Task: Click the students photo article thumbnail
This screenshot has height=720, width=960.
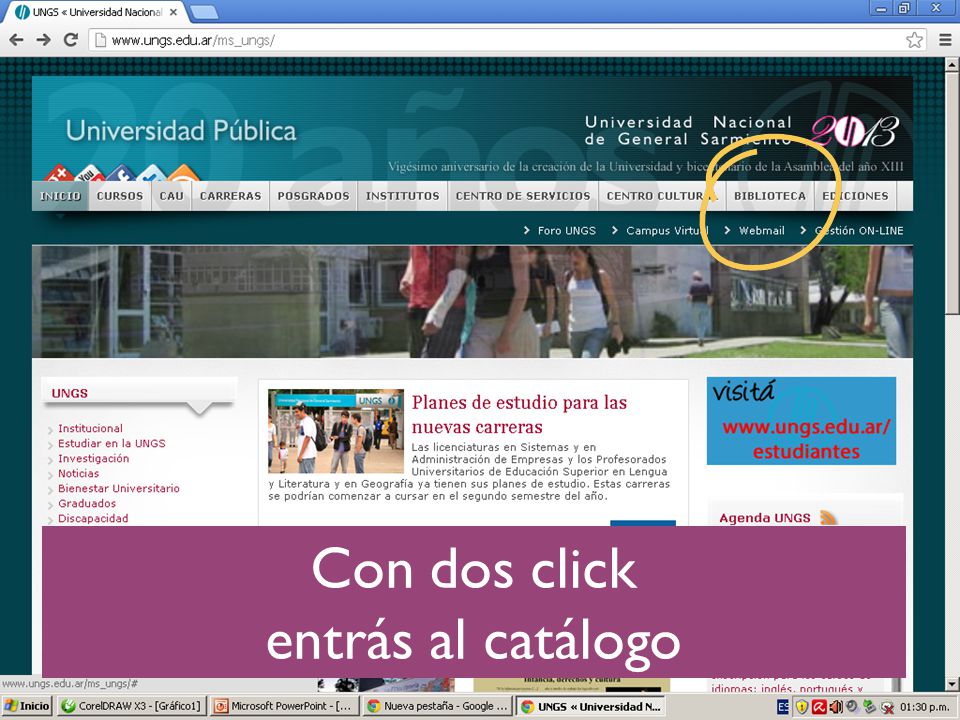Action: coord(336,431)
